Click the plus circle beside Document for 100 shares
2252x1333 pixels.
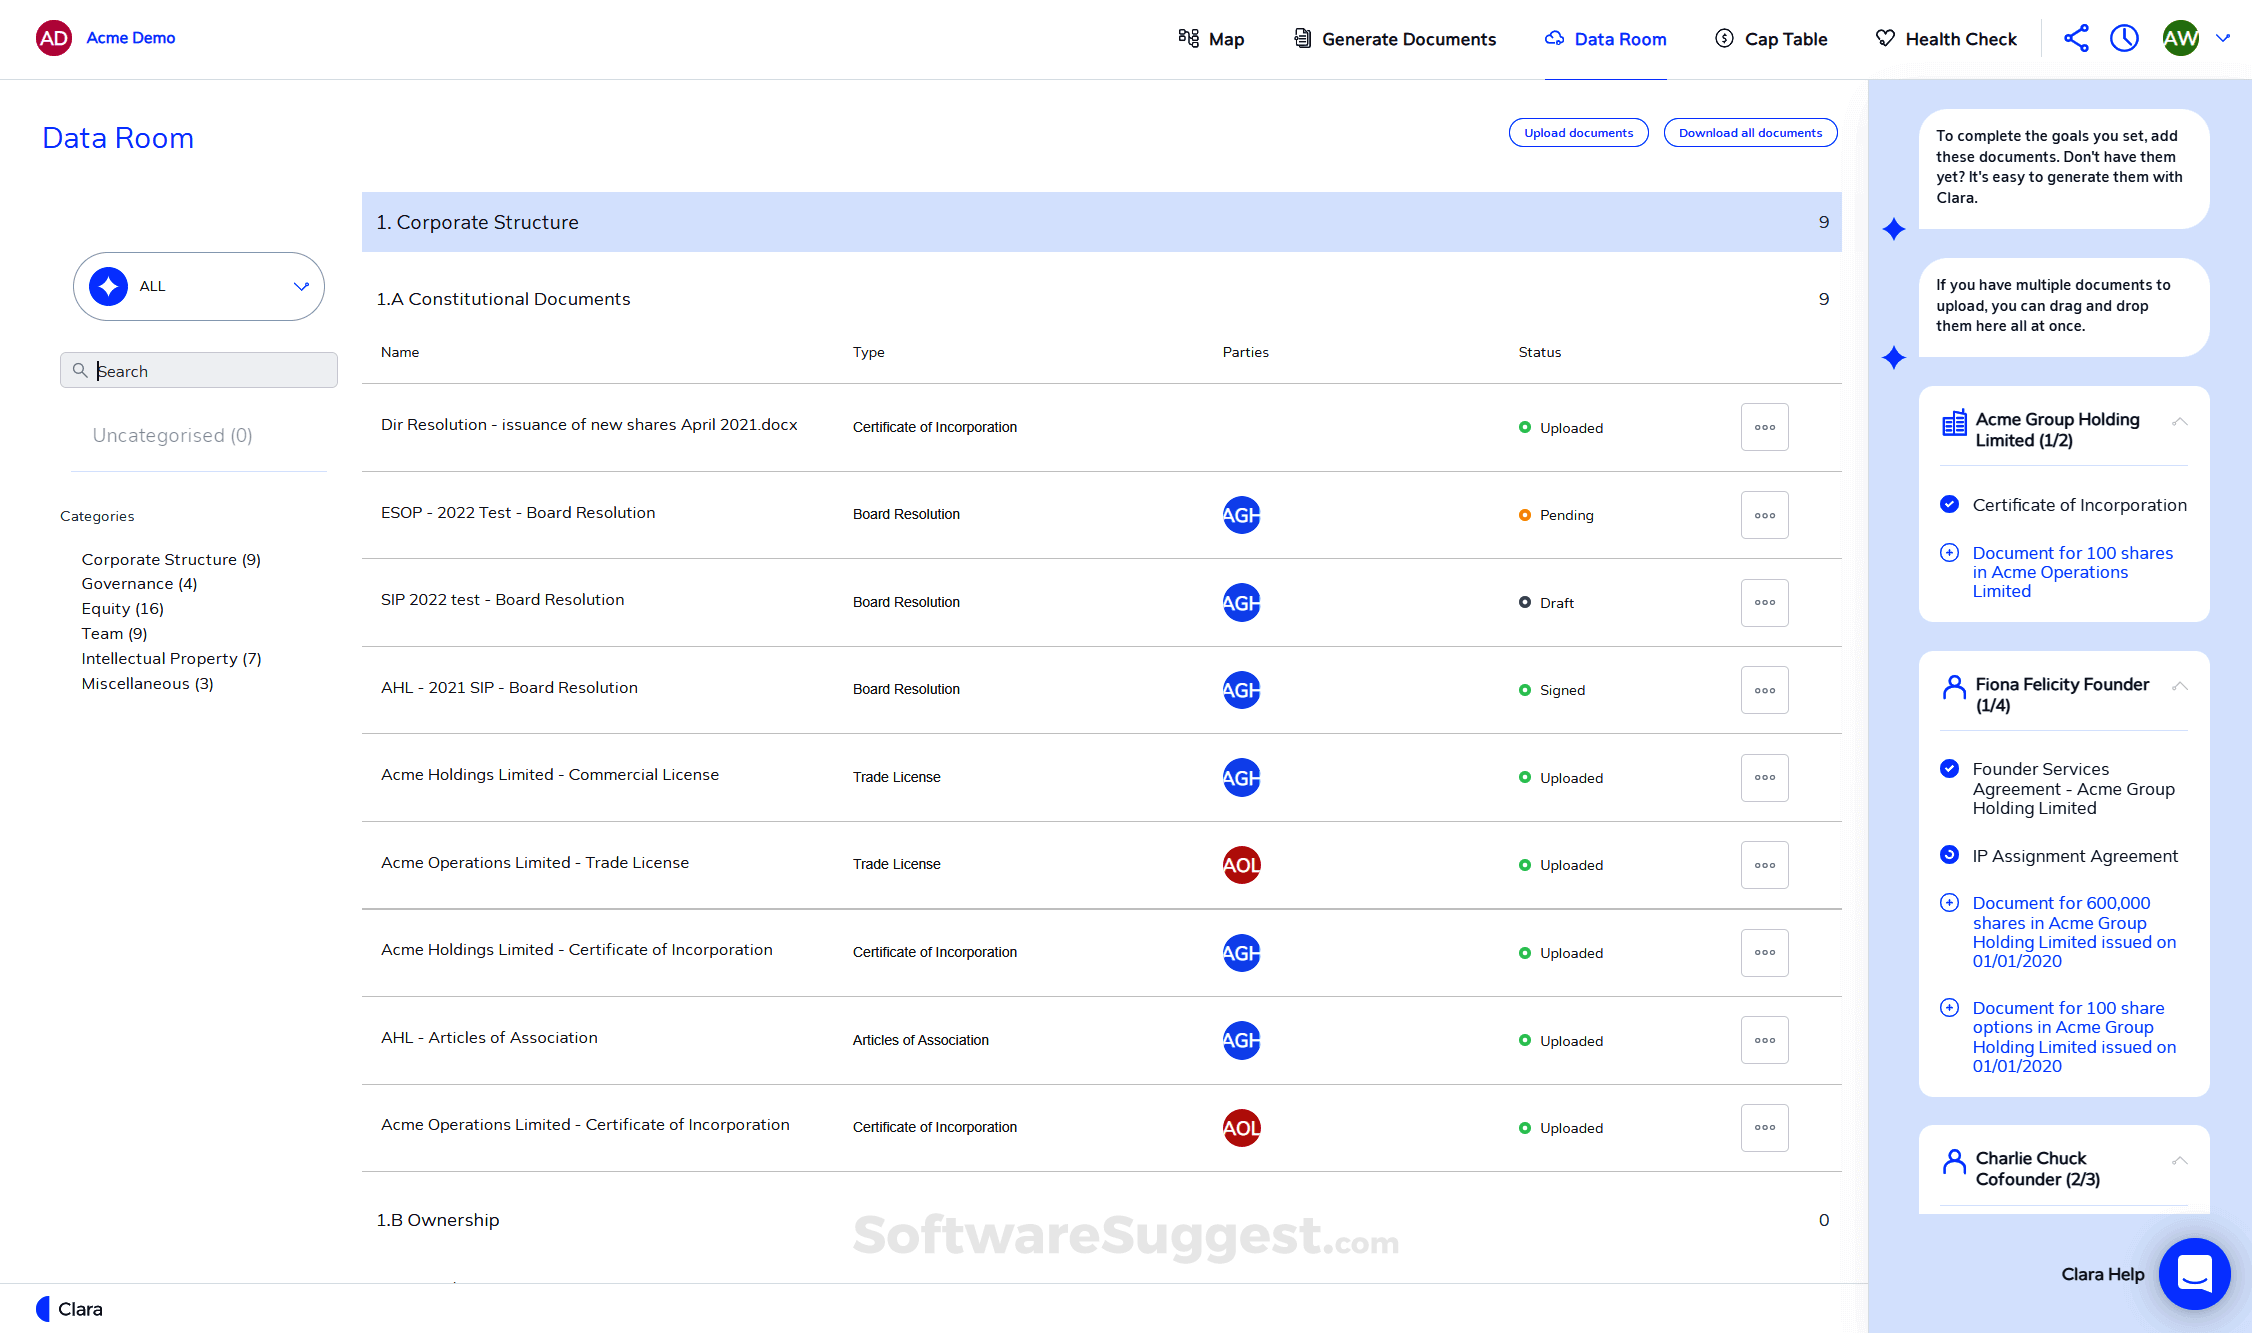(x=1950, y=552)
